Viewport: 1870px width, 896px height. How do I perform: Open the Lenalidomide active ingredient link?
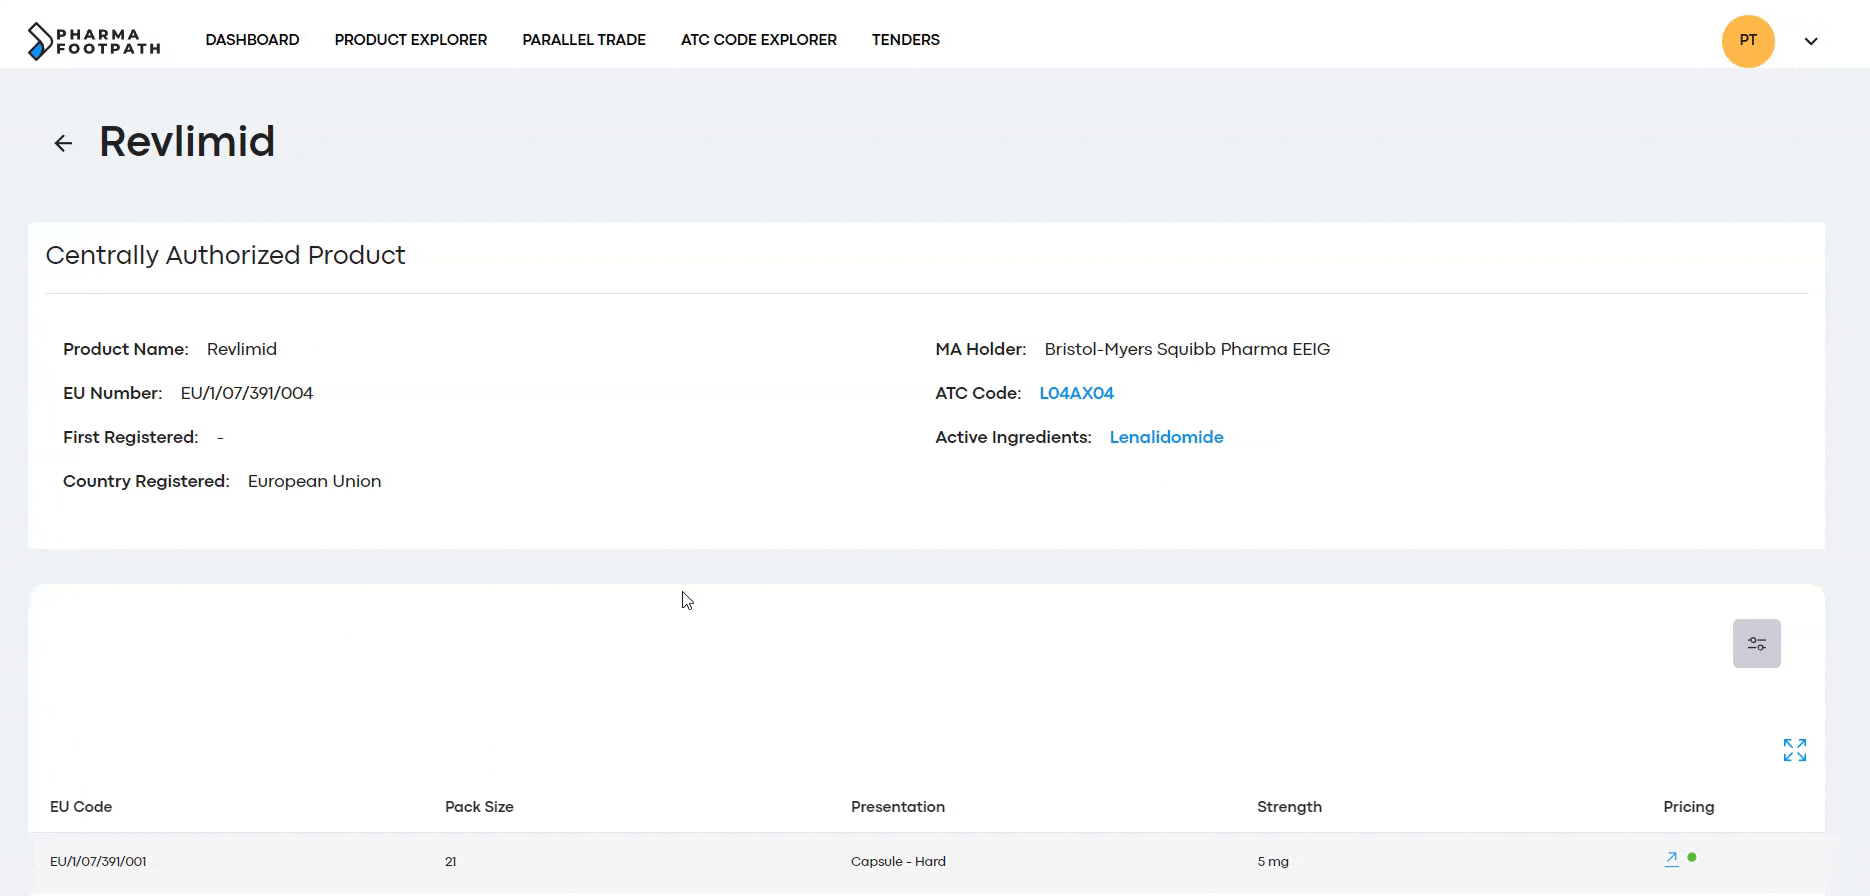point(1166,437)
